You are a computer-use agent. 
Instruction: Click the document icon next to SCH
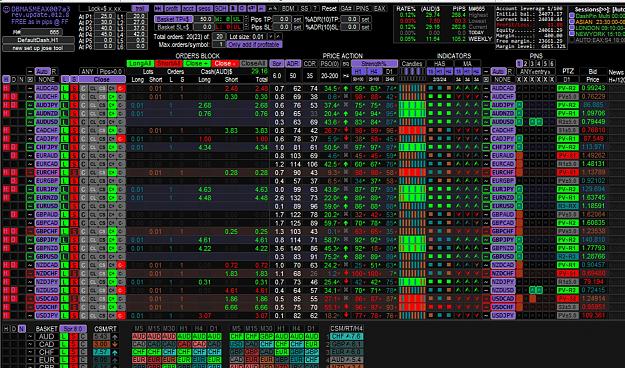[233, 8]
